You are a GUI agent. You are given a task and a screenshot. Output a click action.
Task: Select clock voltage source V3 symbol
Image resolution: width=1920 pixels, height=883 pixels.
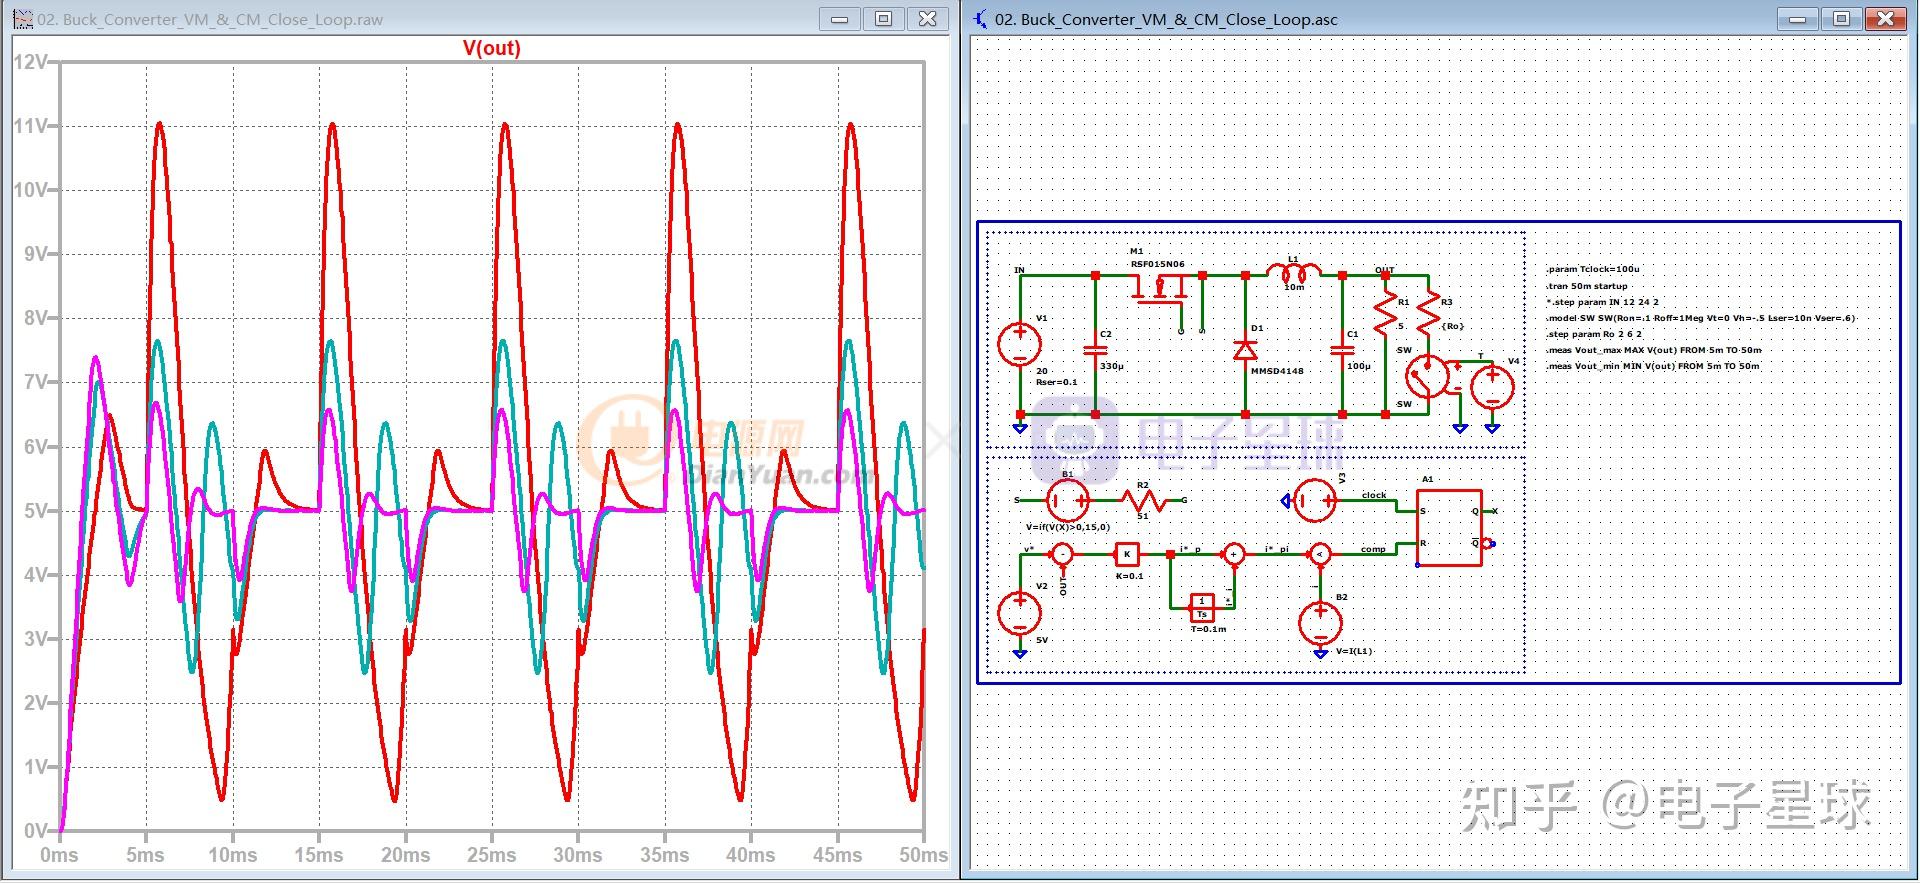1315,500
